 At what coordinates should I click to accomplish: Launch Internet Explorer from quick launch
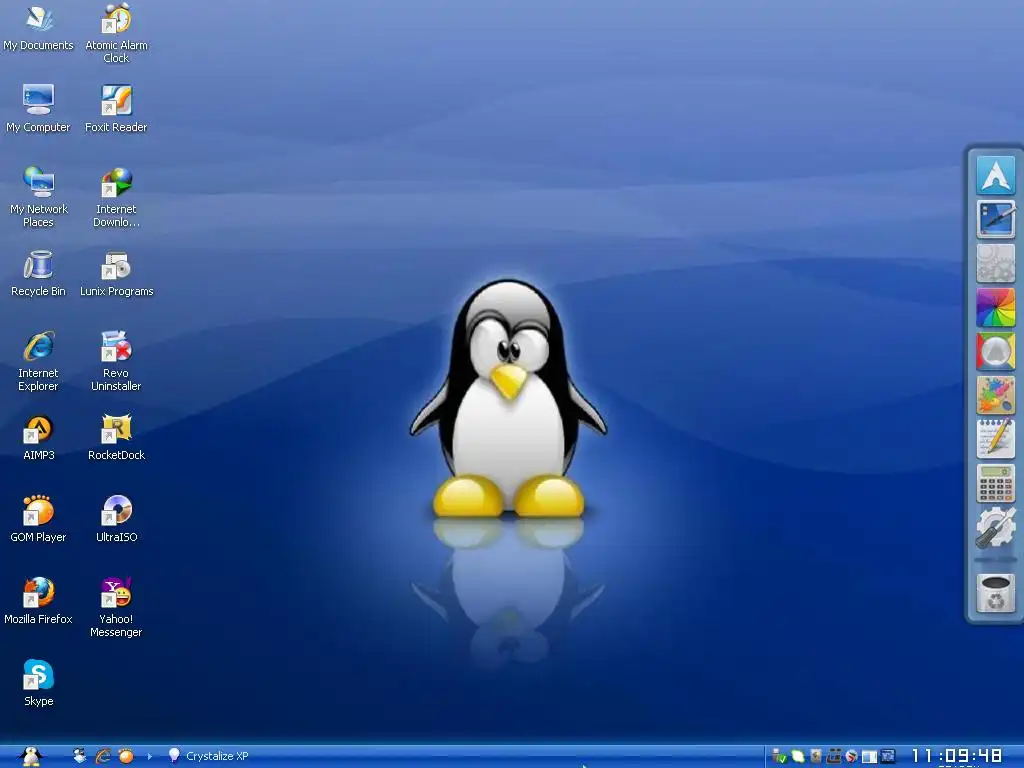click(x=103, y=756)
